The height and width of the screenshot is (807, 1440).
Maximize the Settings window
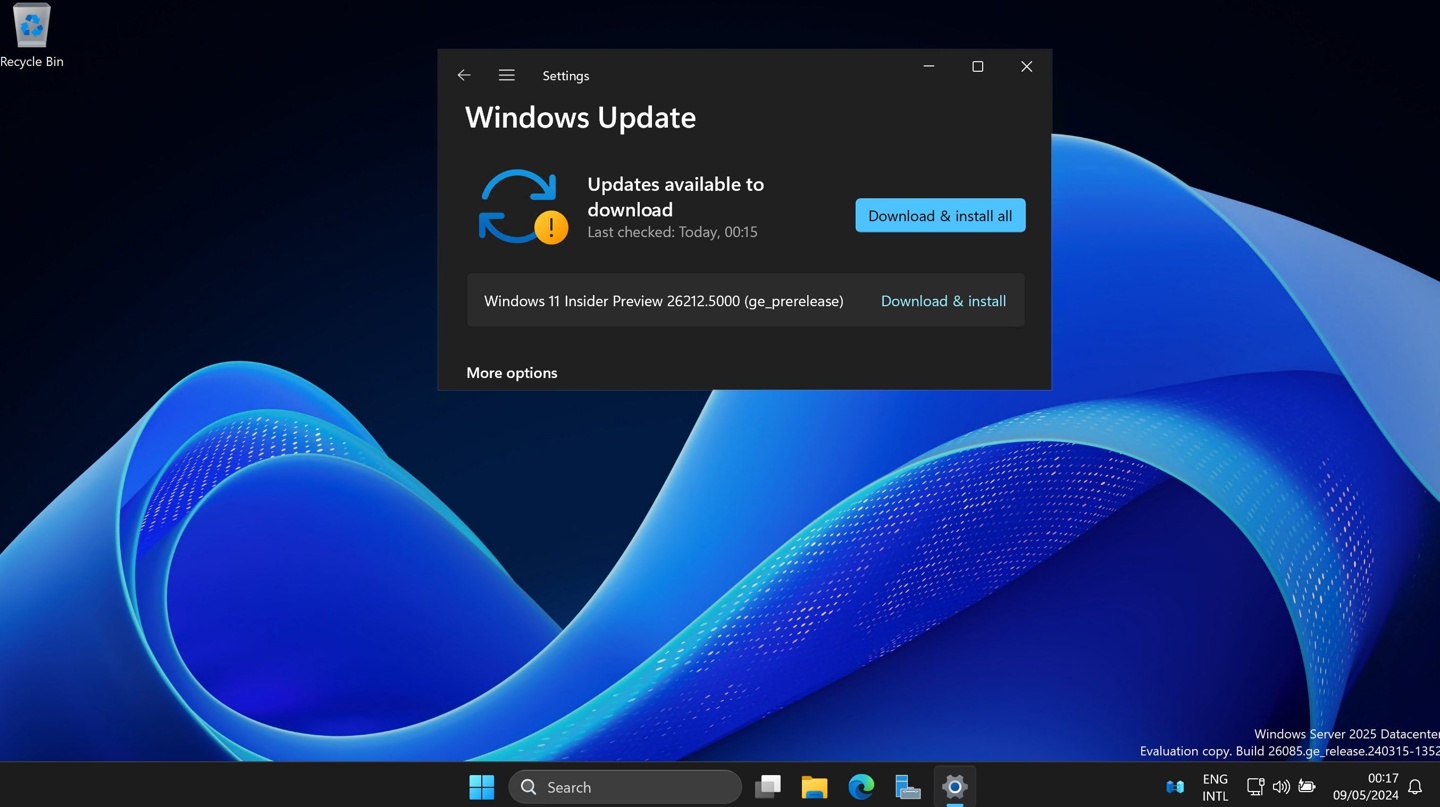point(978,67)
